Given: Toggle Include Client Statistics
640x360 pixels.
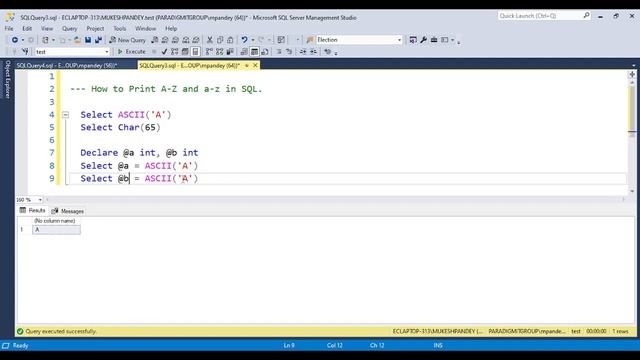Looking at the screenshot, I should pyautogui.click(x=230, y=52).
